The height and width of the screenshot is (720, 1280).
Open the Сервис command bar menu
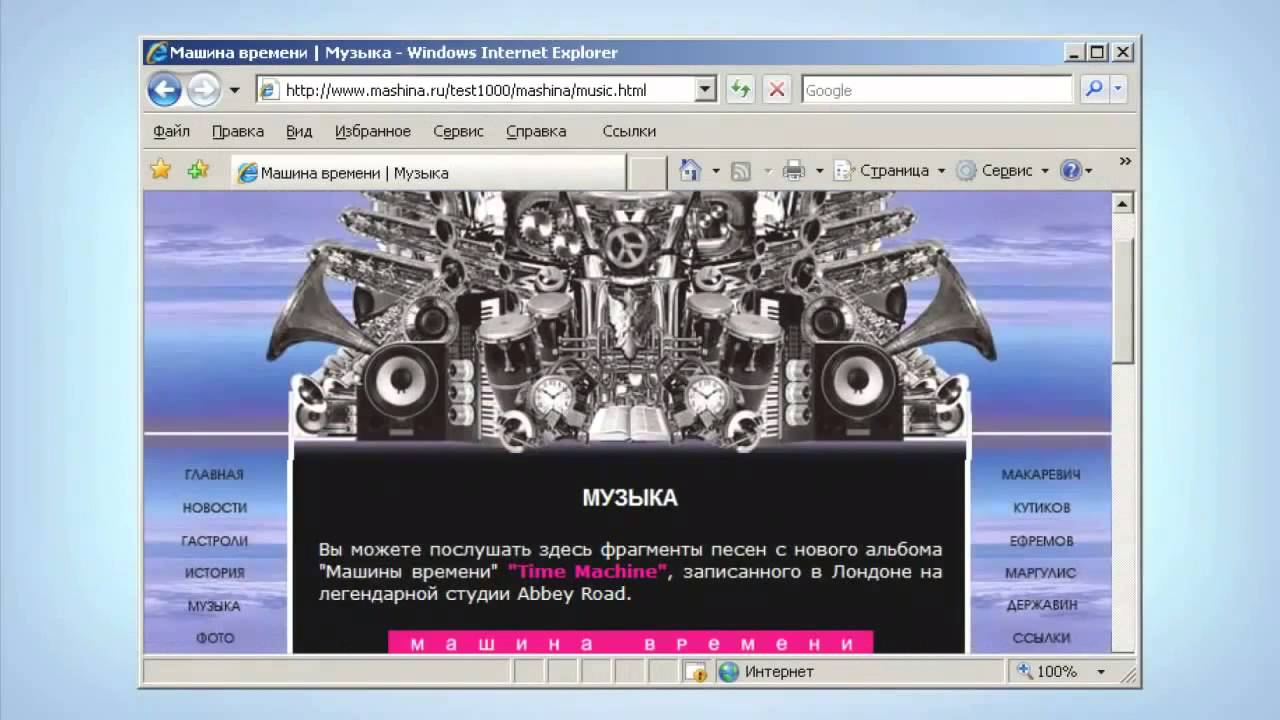[x=1003, y=171]
